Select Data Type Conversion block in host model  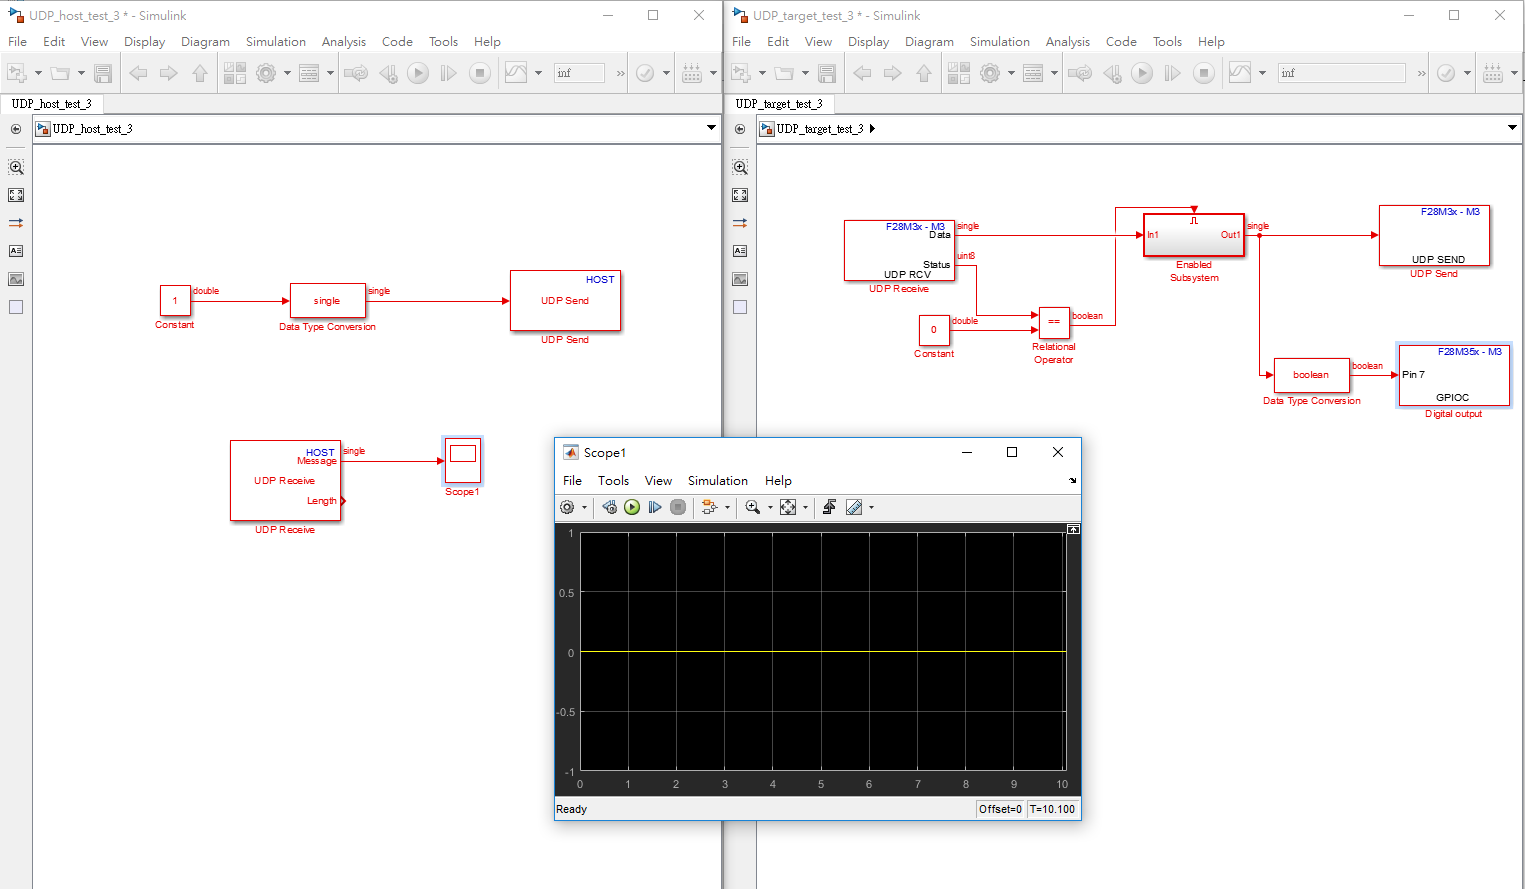327,301
